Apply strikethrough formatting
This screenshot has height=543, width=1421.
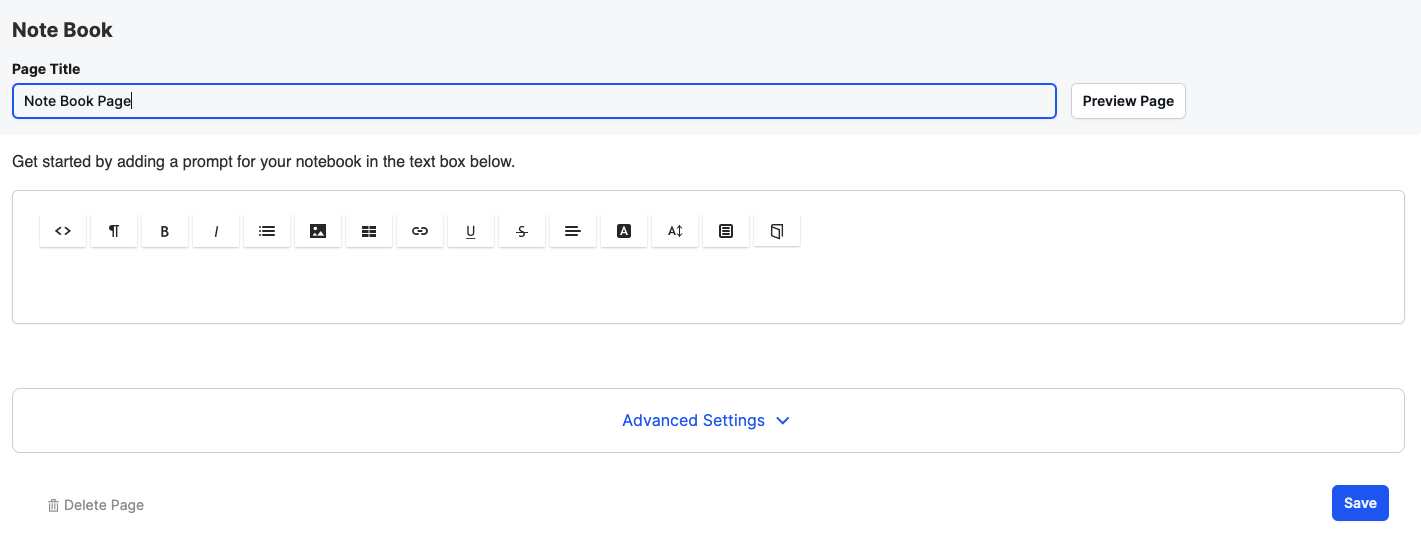coord(522,231)
